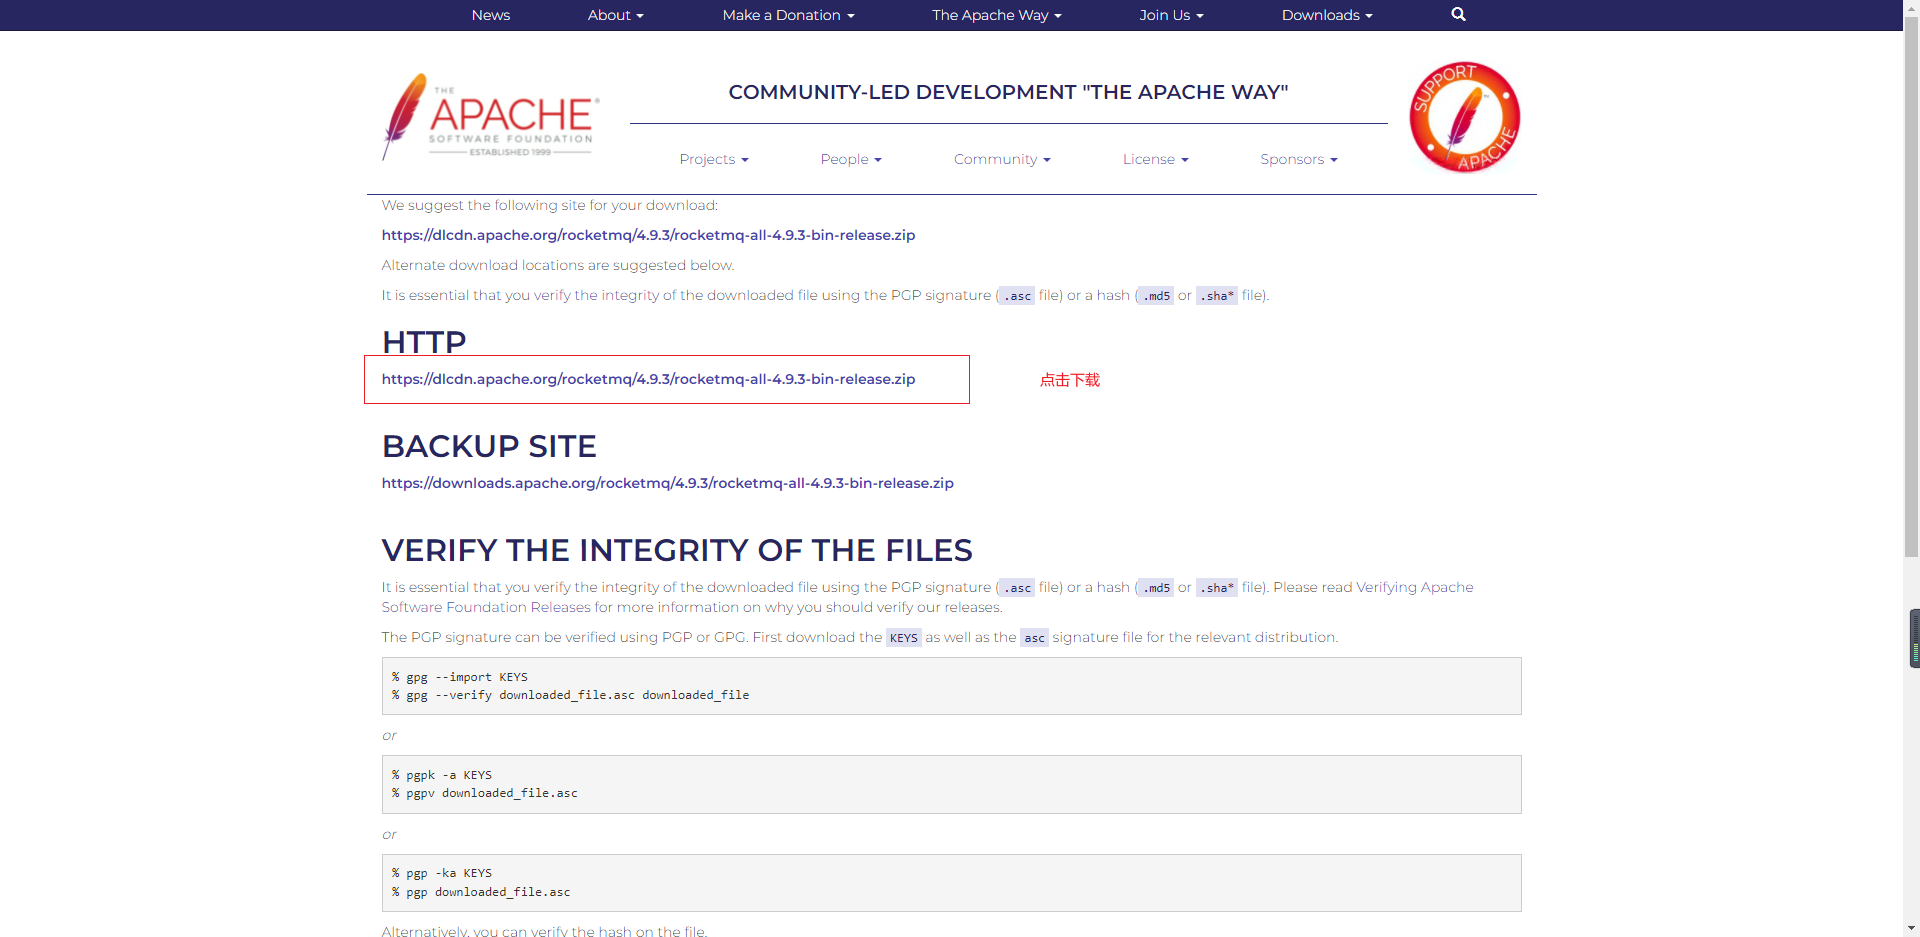Open The Apache Way dropdown

[996, 15]
